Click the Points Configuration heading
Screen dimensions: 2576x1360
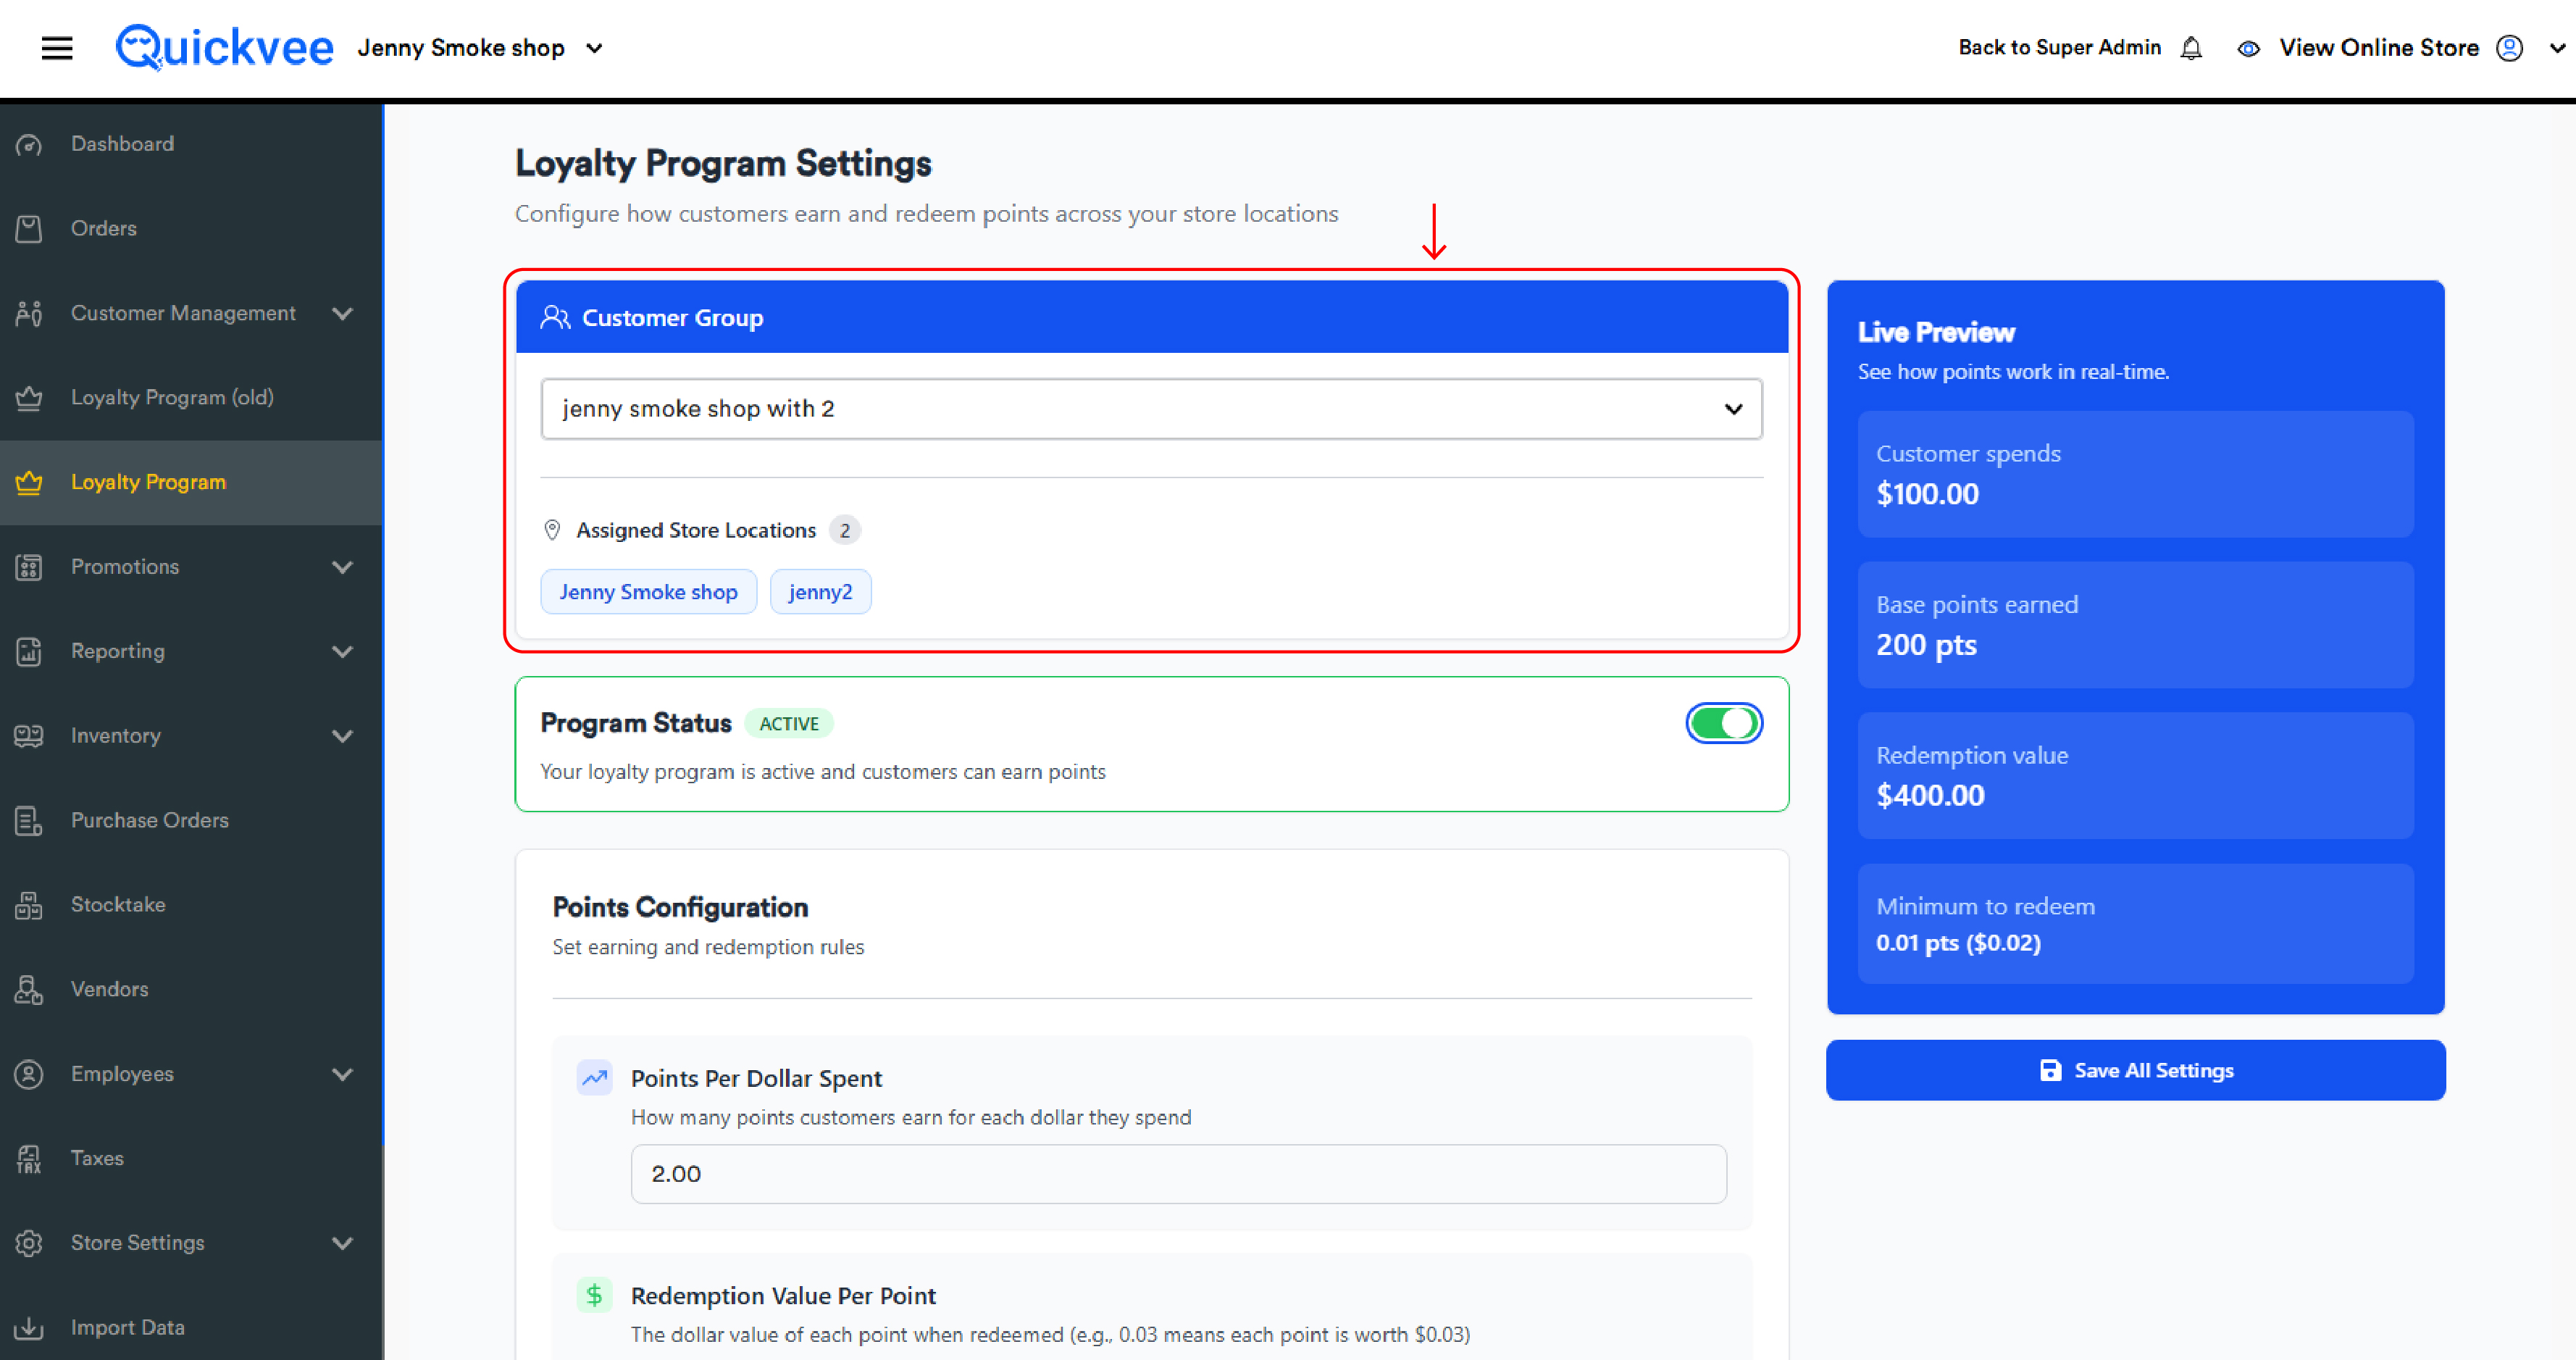click(680, 908)
